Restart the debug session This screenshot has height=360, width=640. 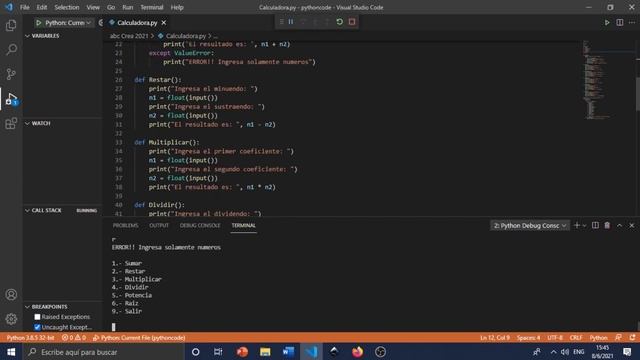tap(340, 22)
